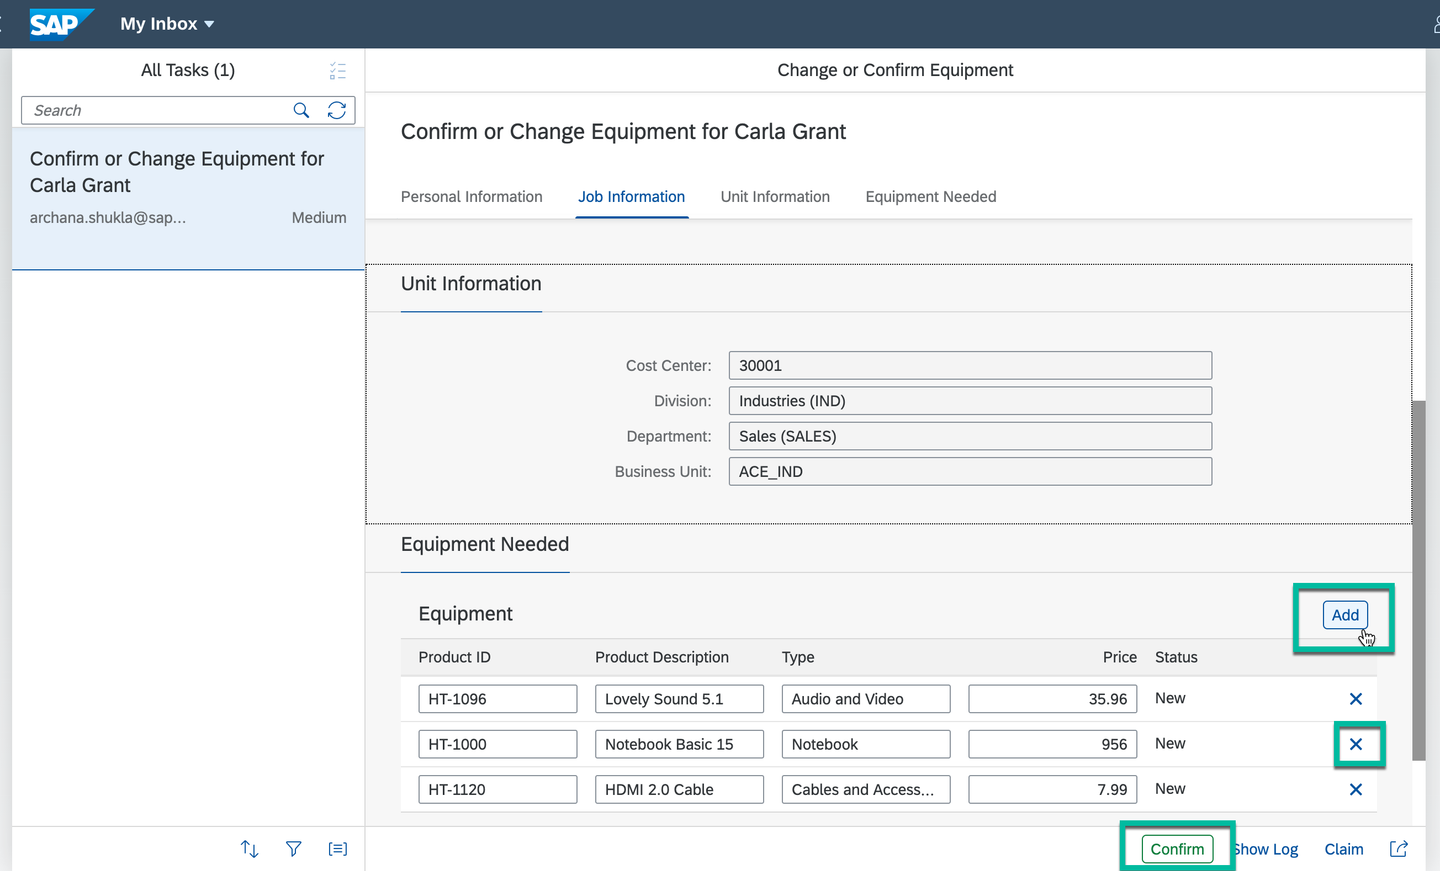This screenshot has height=871, width=1440.
Task: Click the Cost Center field showing 30001
Action: (970, 365)
